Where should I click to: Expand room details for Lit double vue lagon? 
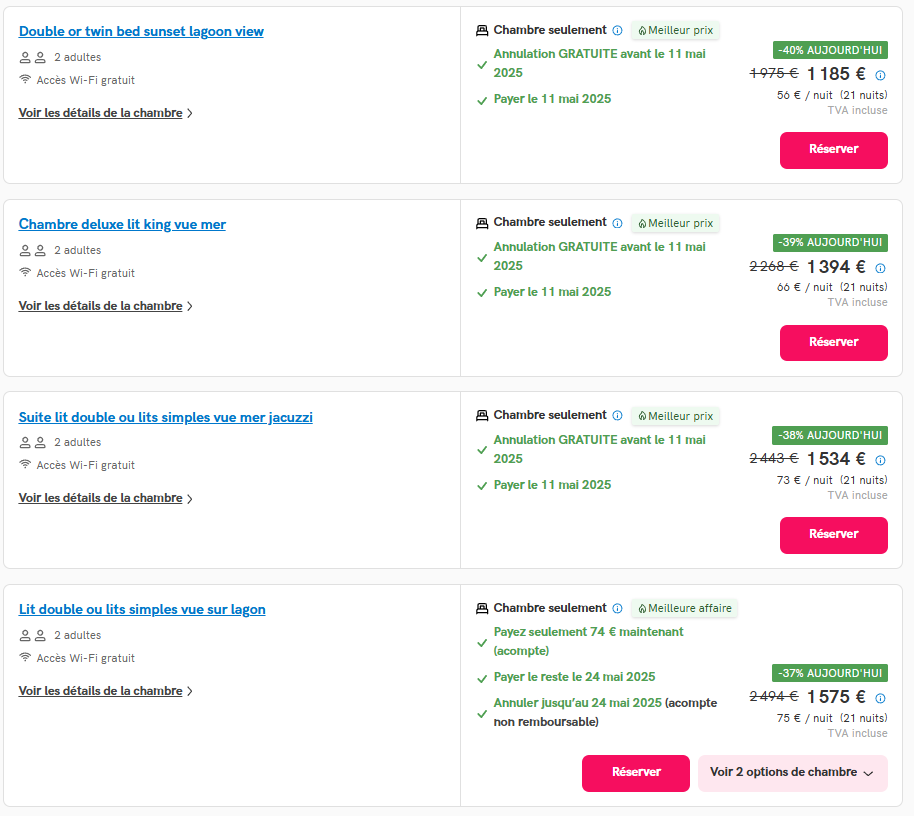point(105,691)
